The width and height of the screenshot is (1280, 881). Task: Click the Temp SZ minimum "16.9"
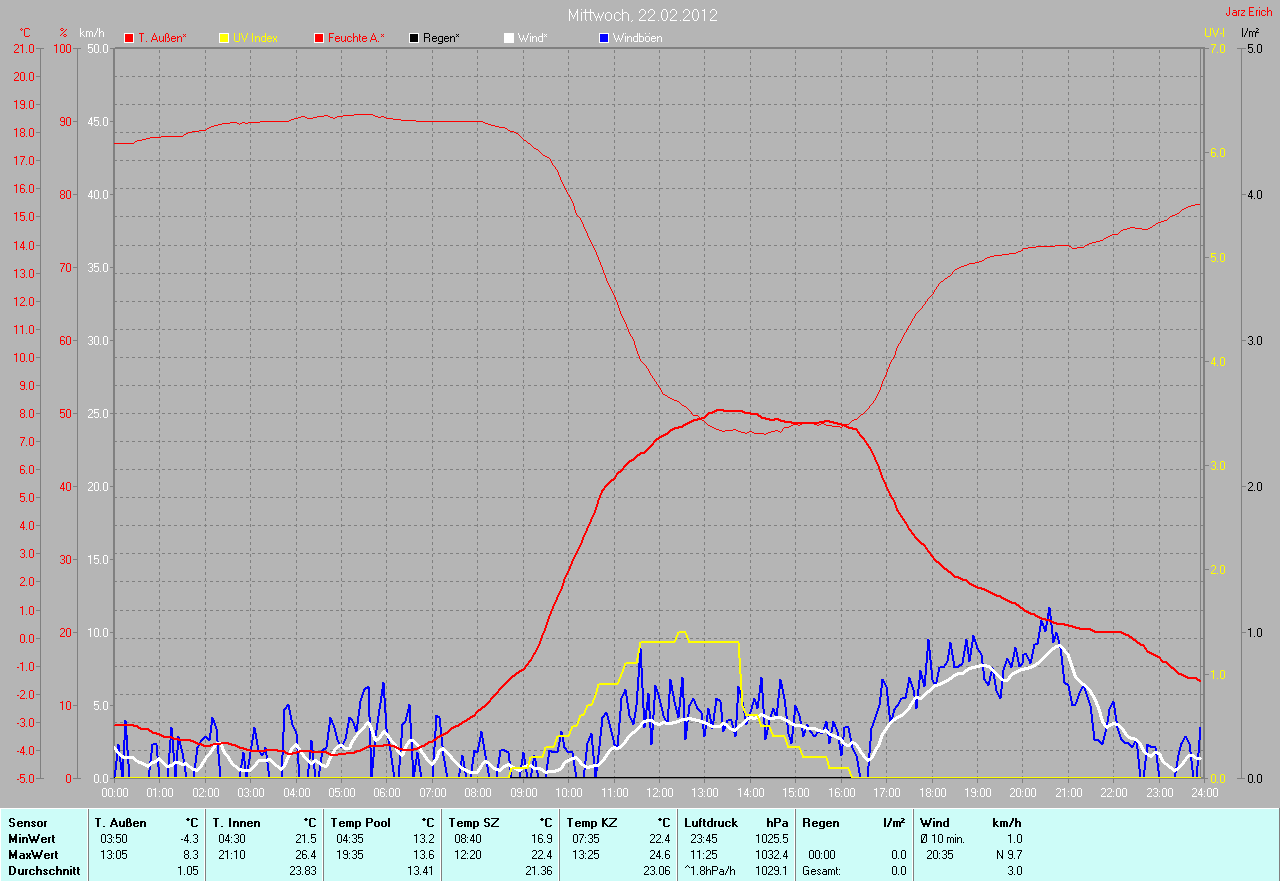[542, 839]
